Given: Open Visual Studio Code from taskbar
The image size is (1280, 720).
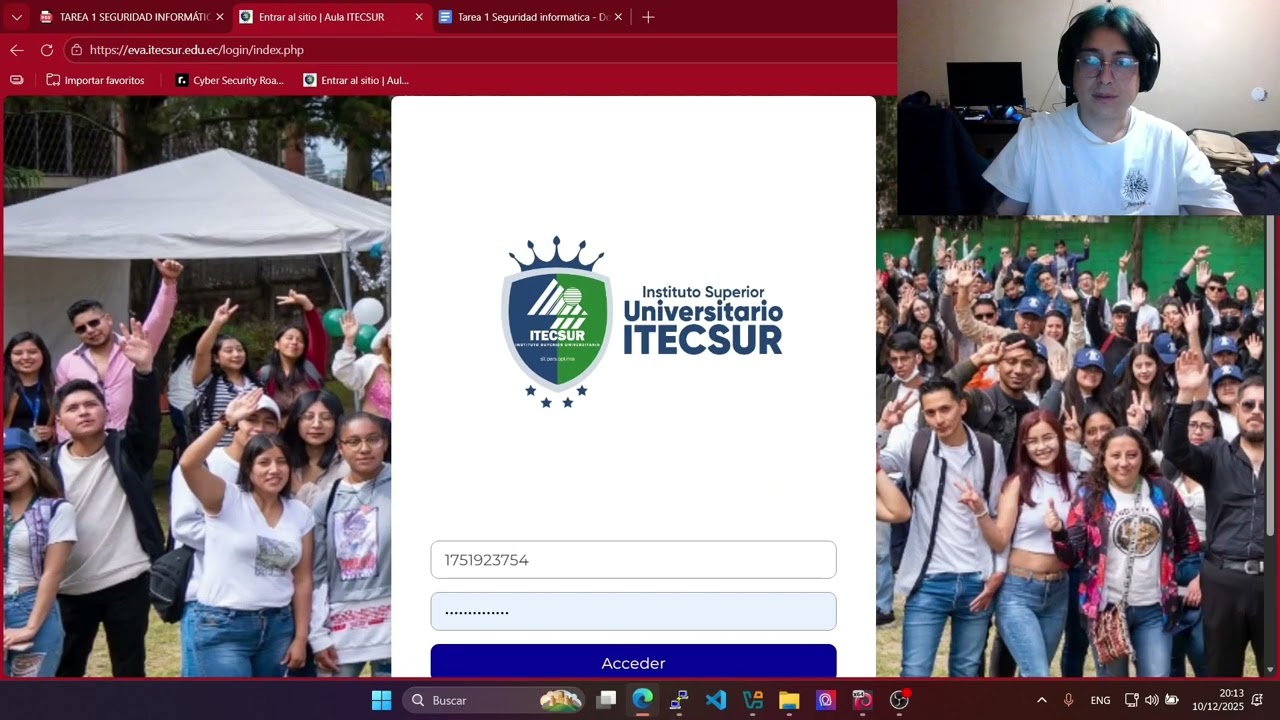Looking at the screenshot, I should pos(716,700).
